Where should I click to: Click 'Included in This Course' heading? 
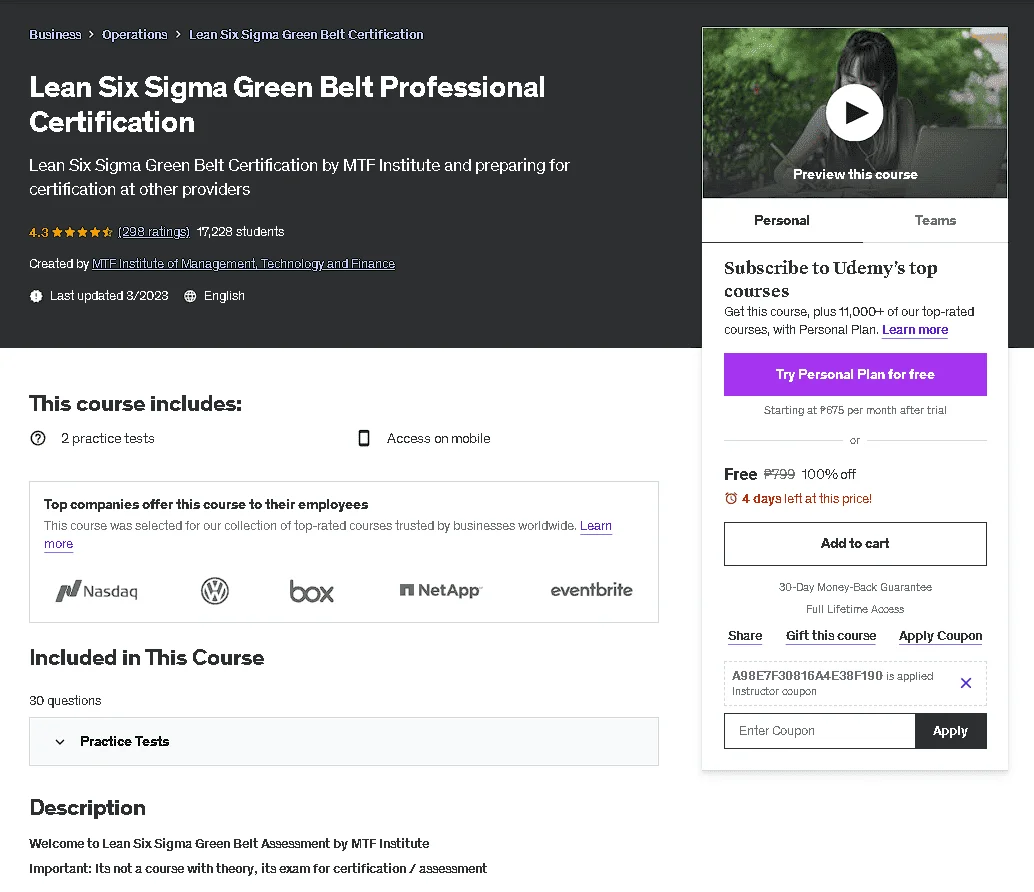click(147, 657)
